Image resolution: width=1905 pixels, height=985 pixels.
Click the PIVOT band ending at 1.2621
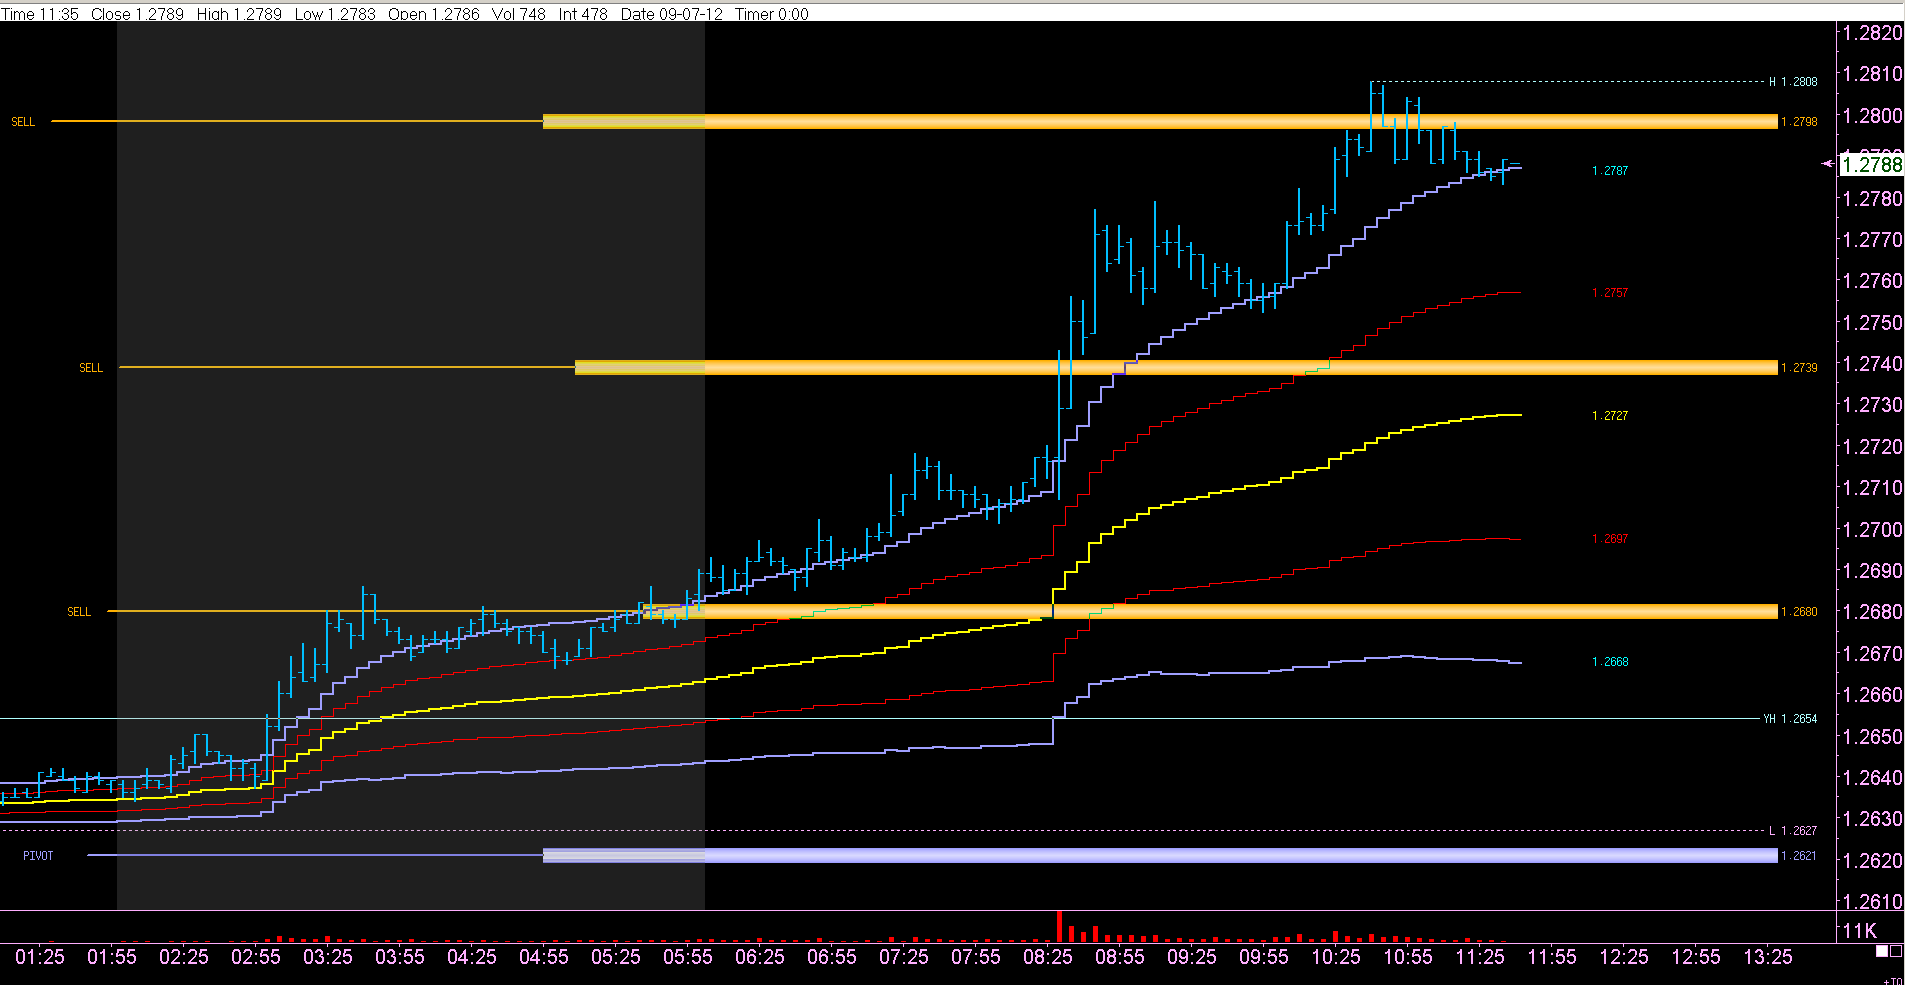(1160, 855)
